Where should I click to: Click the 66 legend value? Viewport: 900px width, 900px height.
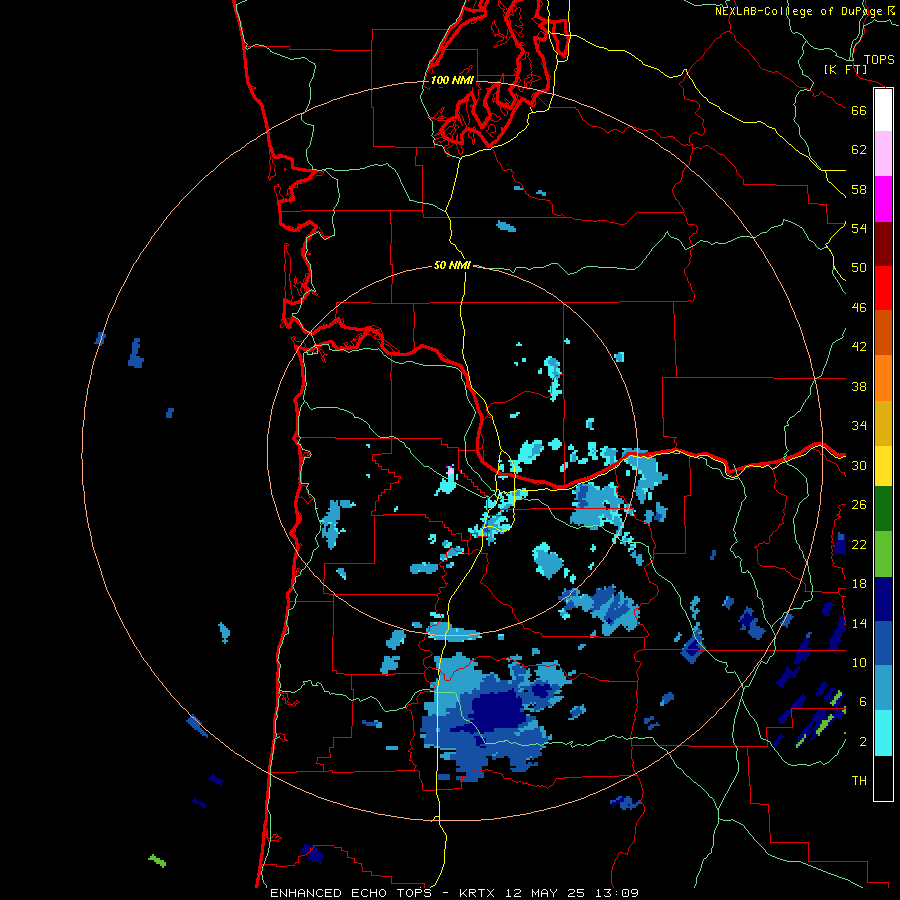pyautogui.click(x=859, y=110)
